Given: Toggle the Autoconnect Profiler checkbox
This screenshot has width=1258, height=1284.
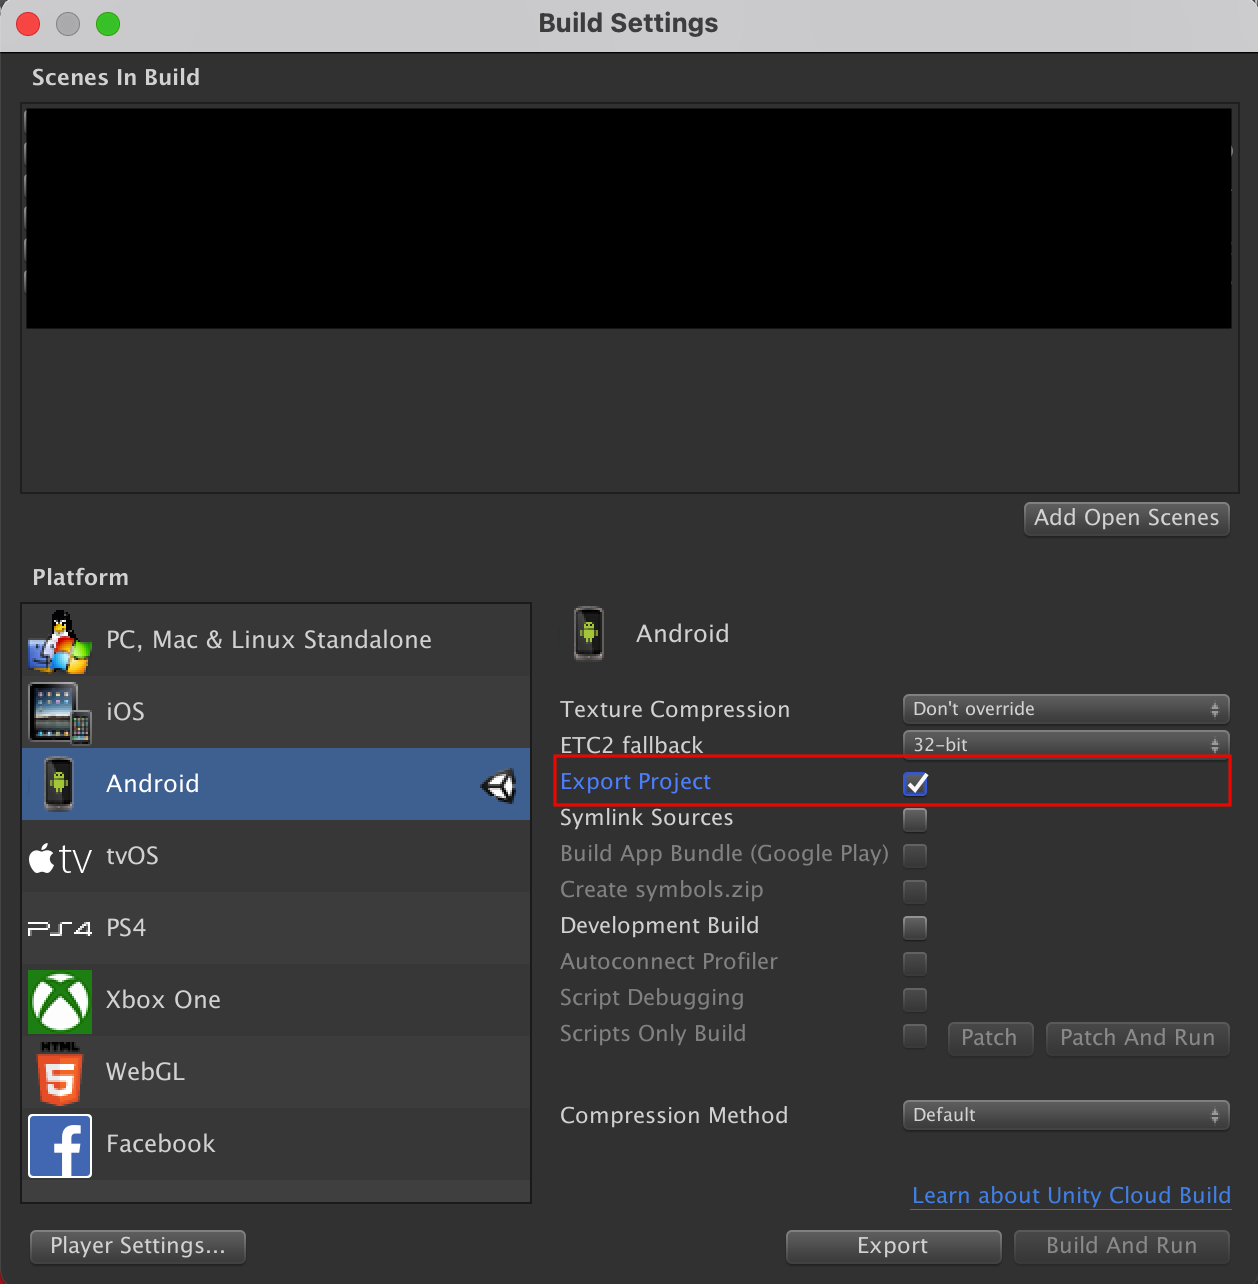Looking at the screenshot, I should 915,964.
